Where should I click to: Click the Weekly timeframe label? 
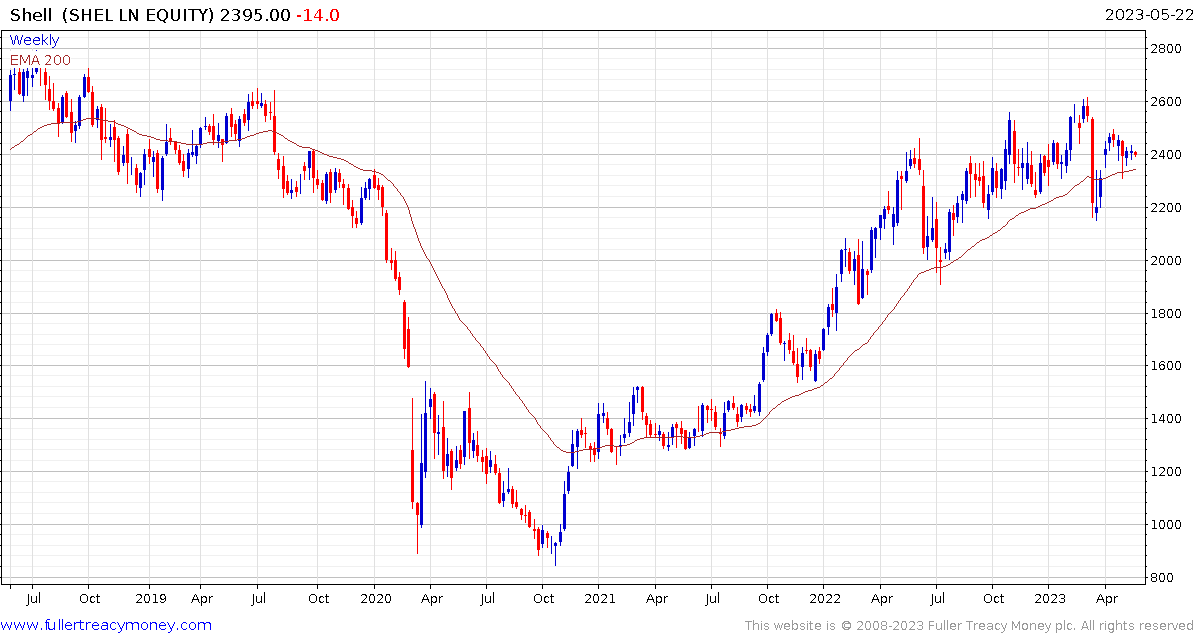coord(34,40)
